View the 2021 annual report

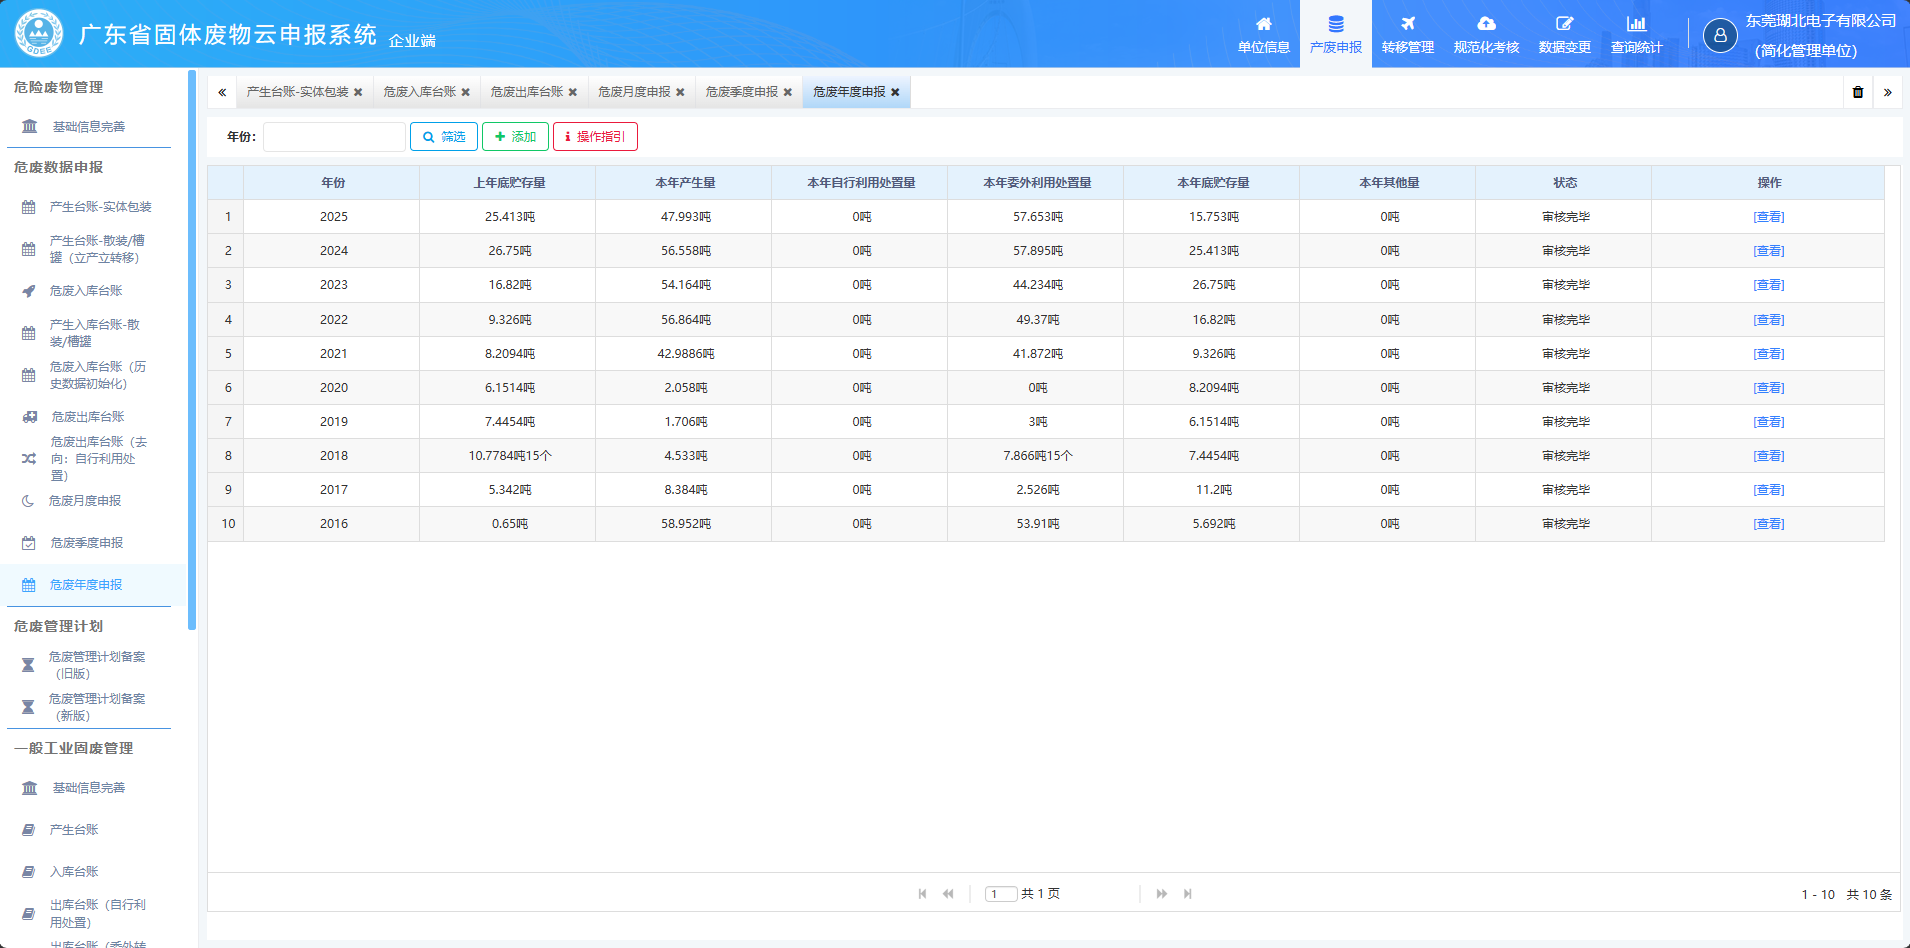1768,354
